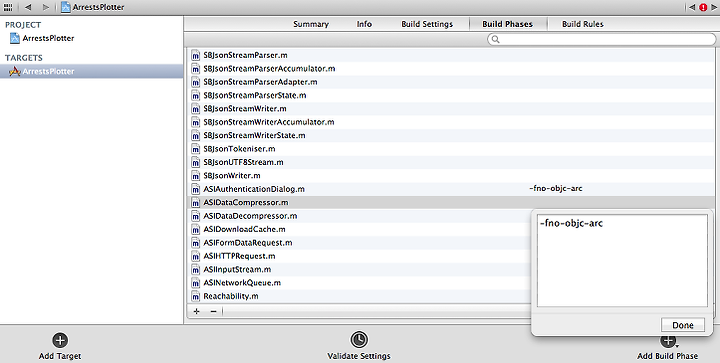Image resolution: width=720 pixels, height=363 pixels.
Task: Select SBJsonUTF8Stream.m file
Action: click(243, 162)
